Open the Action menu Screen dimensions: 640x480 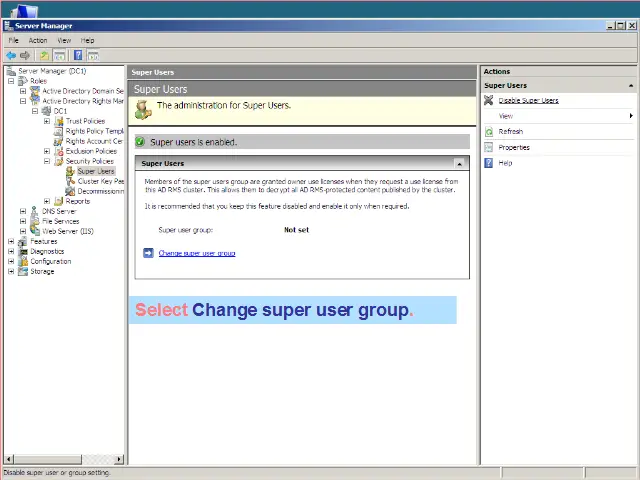38,40
